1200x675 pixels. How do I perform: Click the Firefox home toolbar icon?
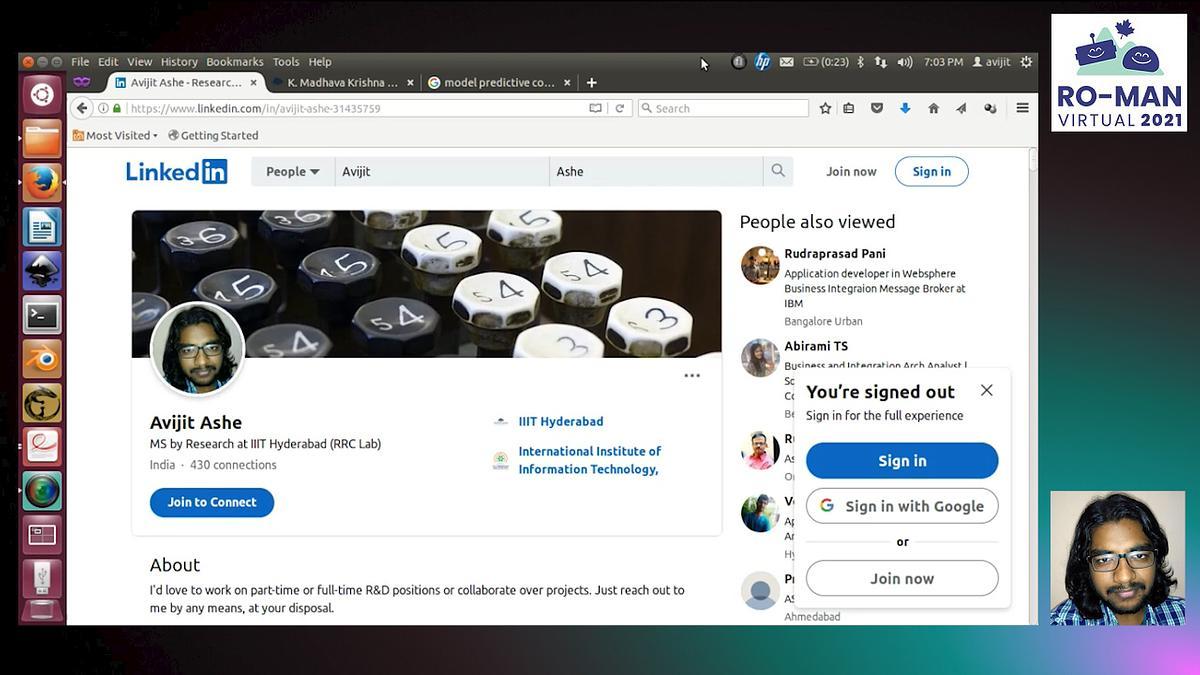coord(933,108)
